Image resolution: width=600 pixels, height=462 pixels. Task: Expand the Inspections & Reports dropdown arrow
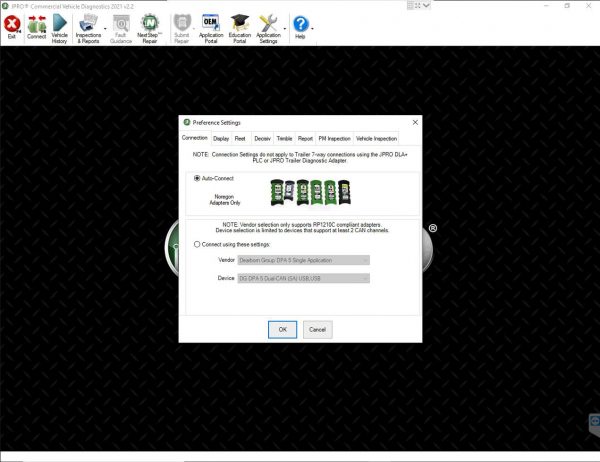(x=105, y=29)
